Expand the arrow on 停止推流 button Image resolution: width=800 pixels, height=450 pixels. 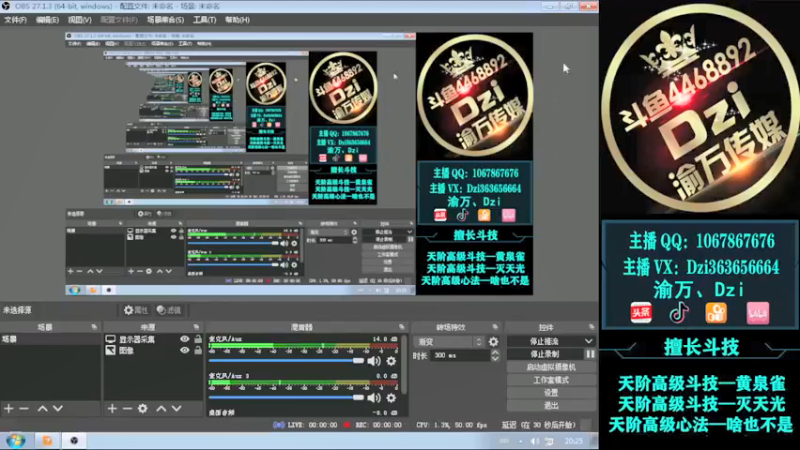click(x=589, y=341)
